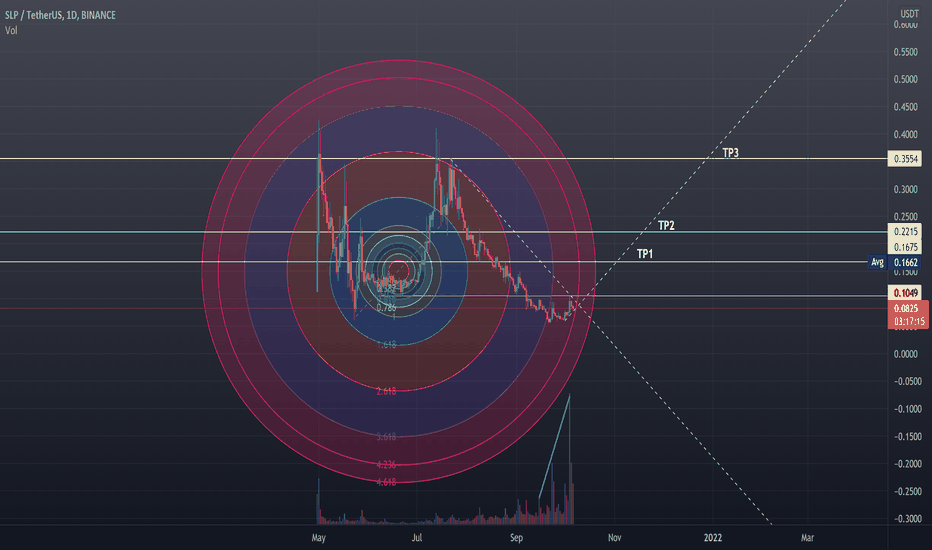The height and width of the screenshot is (550, 932).
Task: Click the 0.3000 price axis tick
Action: (906, 189)
